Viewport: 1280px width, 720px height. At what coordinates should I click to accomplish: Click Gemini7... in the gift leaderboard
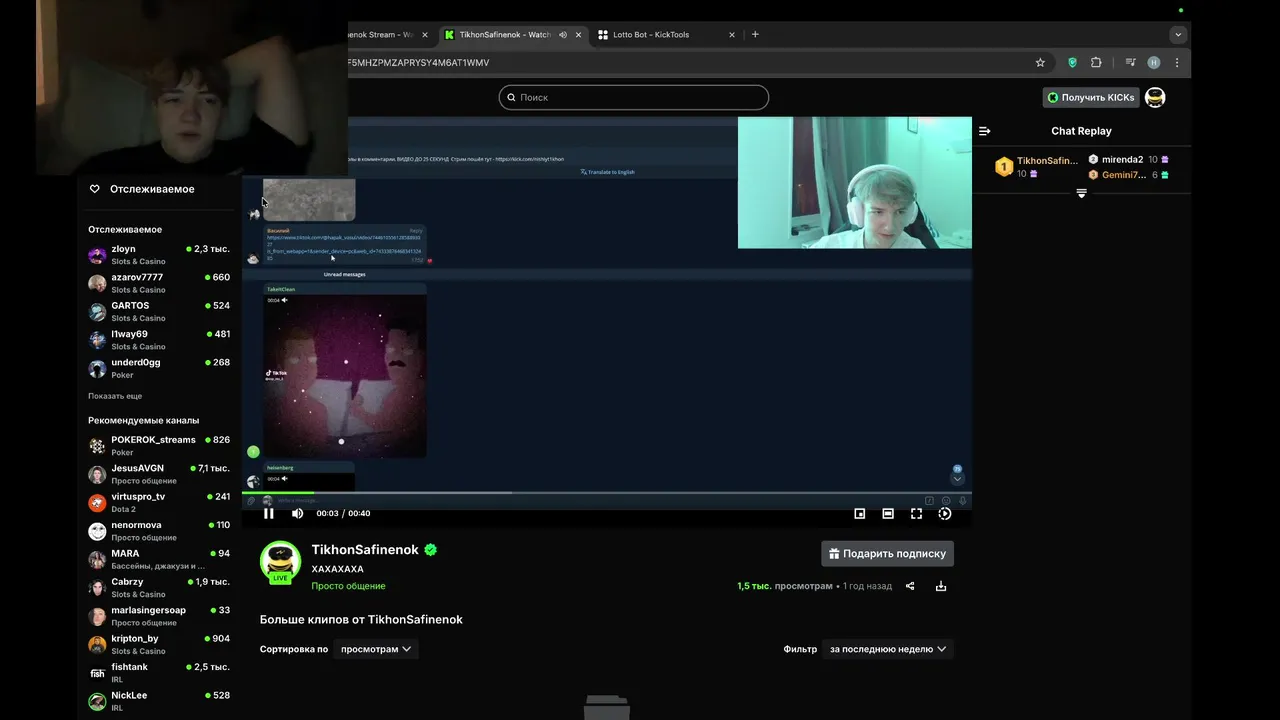tap(1123, 174)
